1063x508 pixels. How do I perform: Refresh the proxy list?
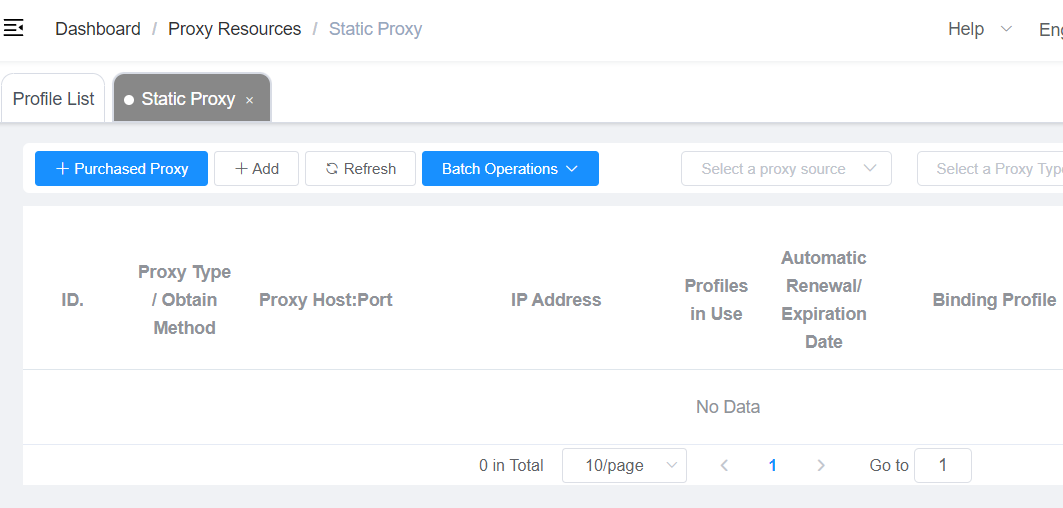(x=360, y=169)
